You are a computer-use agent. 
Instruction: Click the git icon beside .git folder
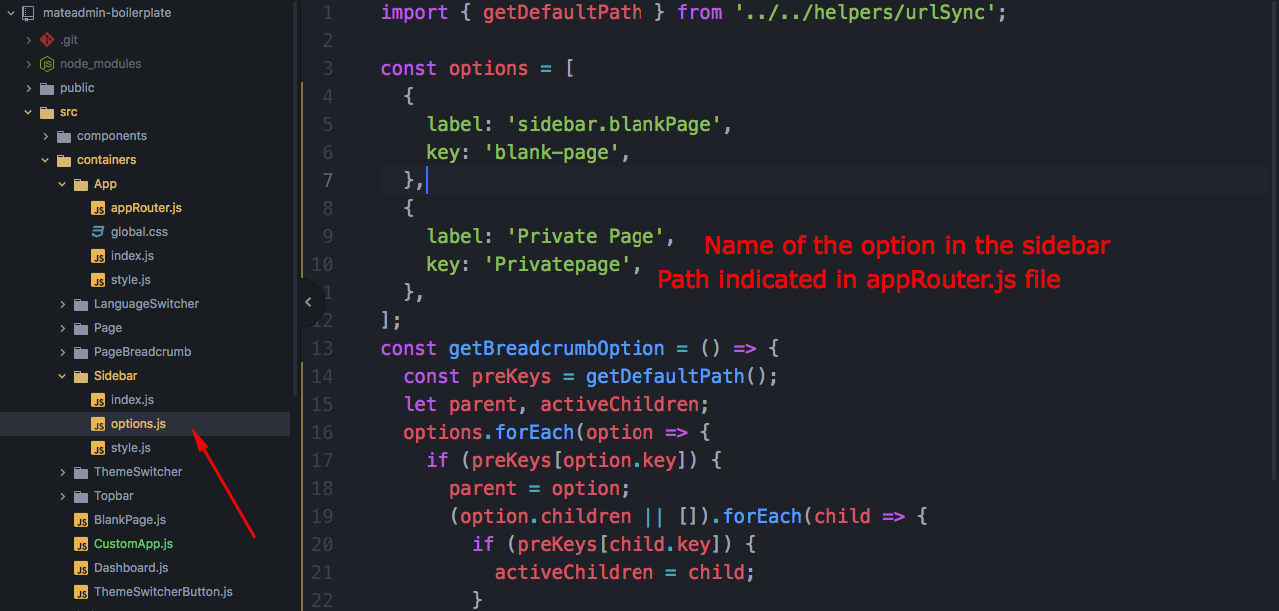pos(46,40)
